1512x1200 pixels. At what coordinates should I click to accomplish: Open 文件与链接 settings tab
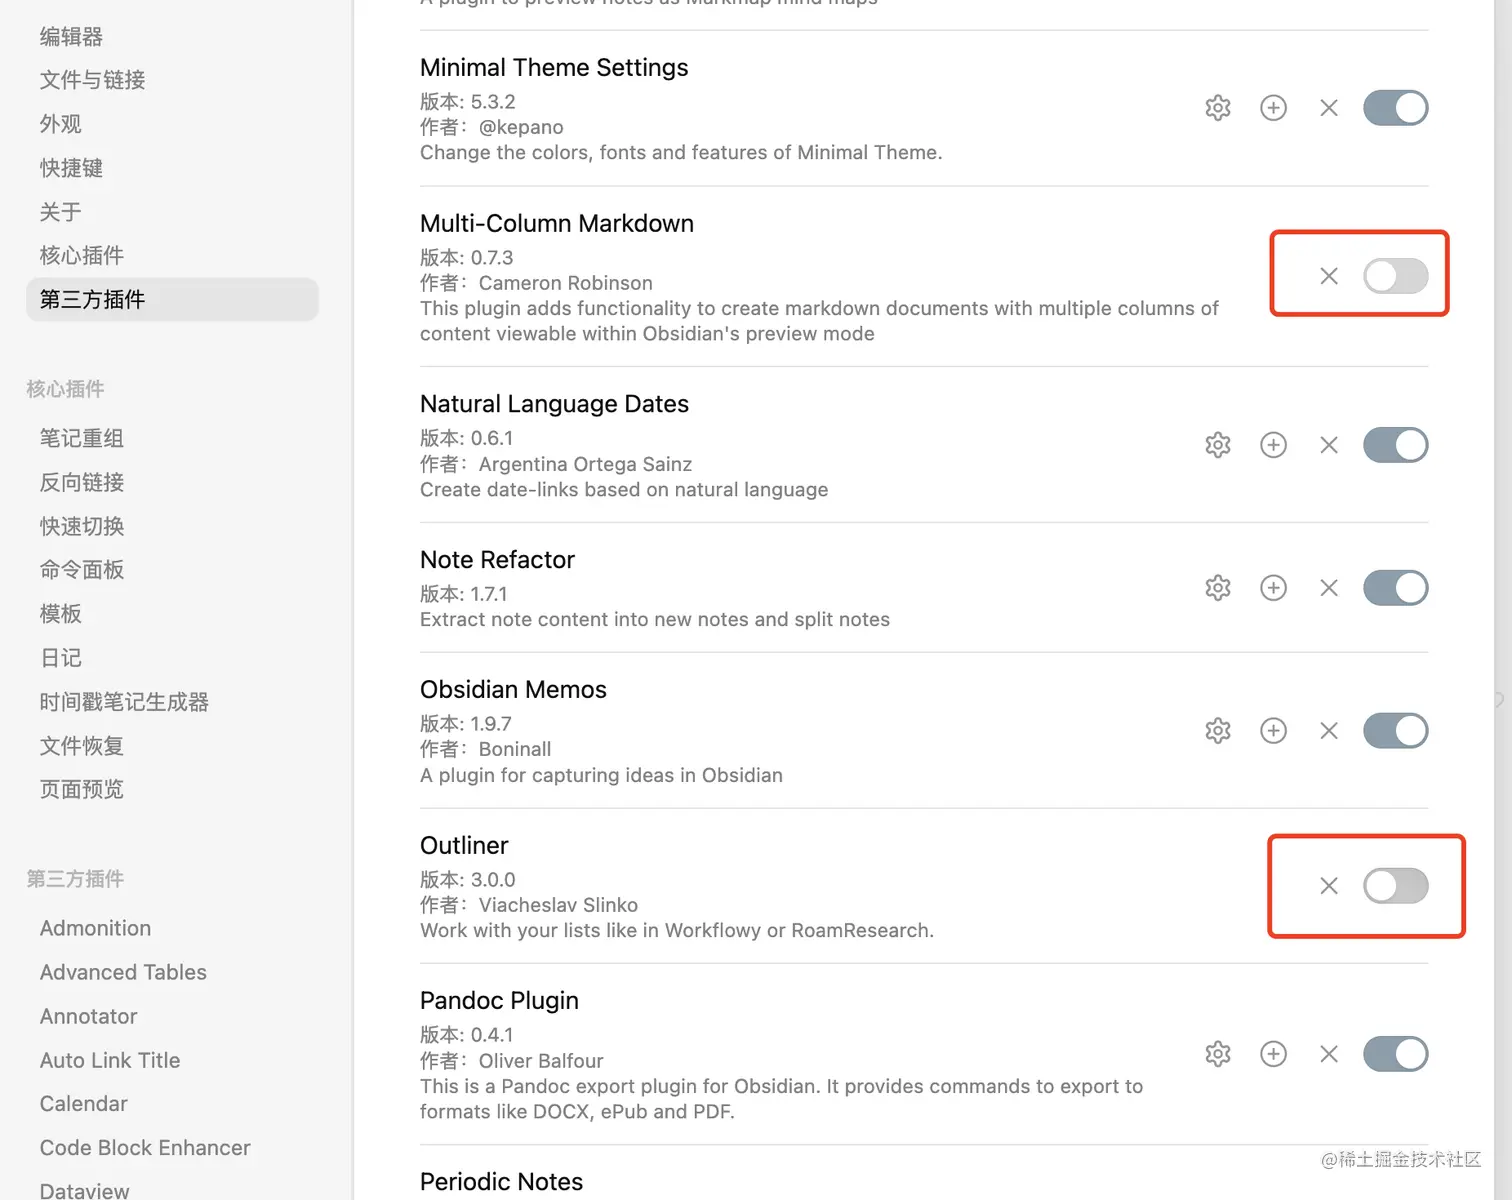pos(172,80)
